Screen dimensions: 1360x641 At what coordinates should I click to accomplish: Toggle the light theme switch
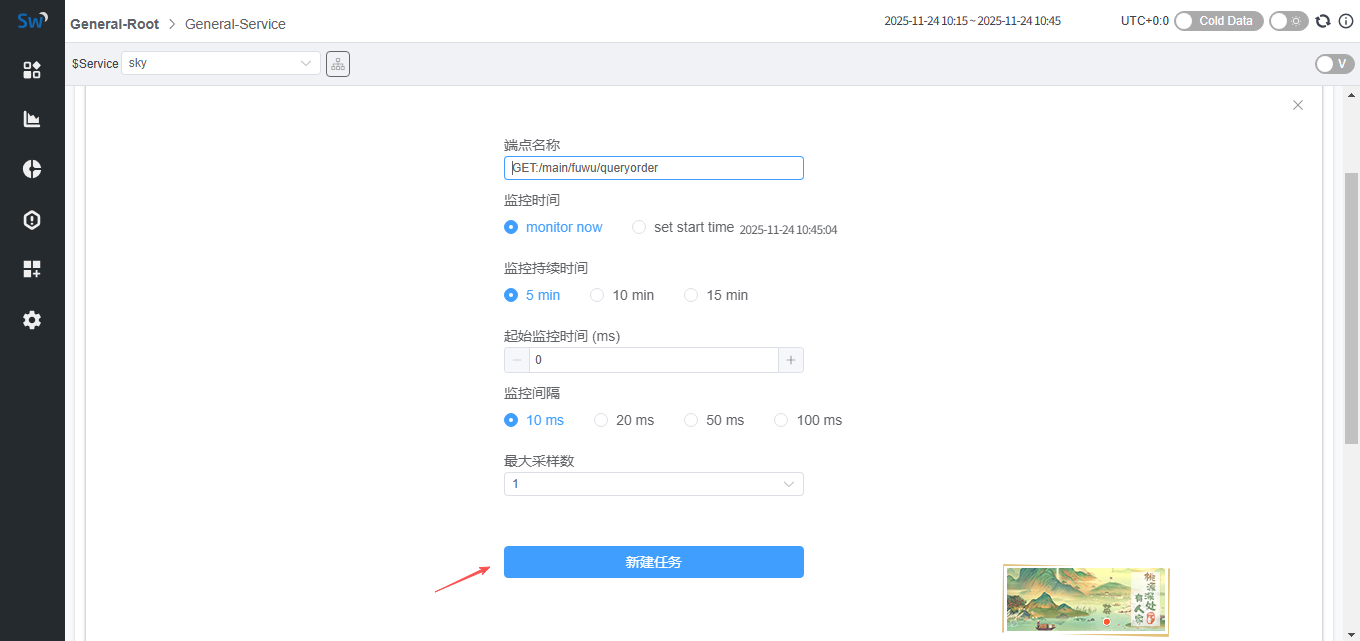1288,21
